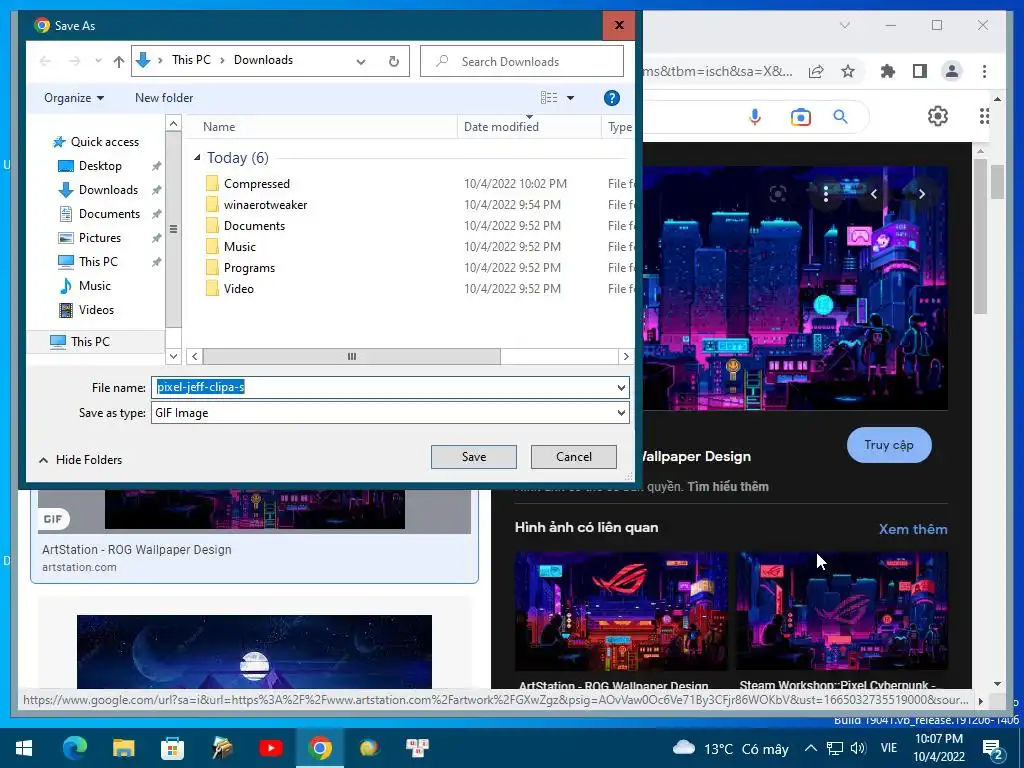Screen dimensions: 1024x768
Task: Change the file view layout icon
Action: click(549, 98)
